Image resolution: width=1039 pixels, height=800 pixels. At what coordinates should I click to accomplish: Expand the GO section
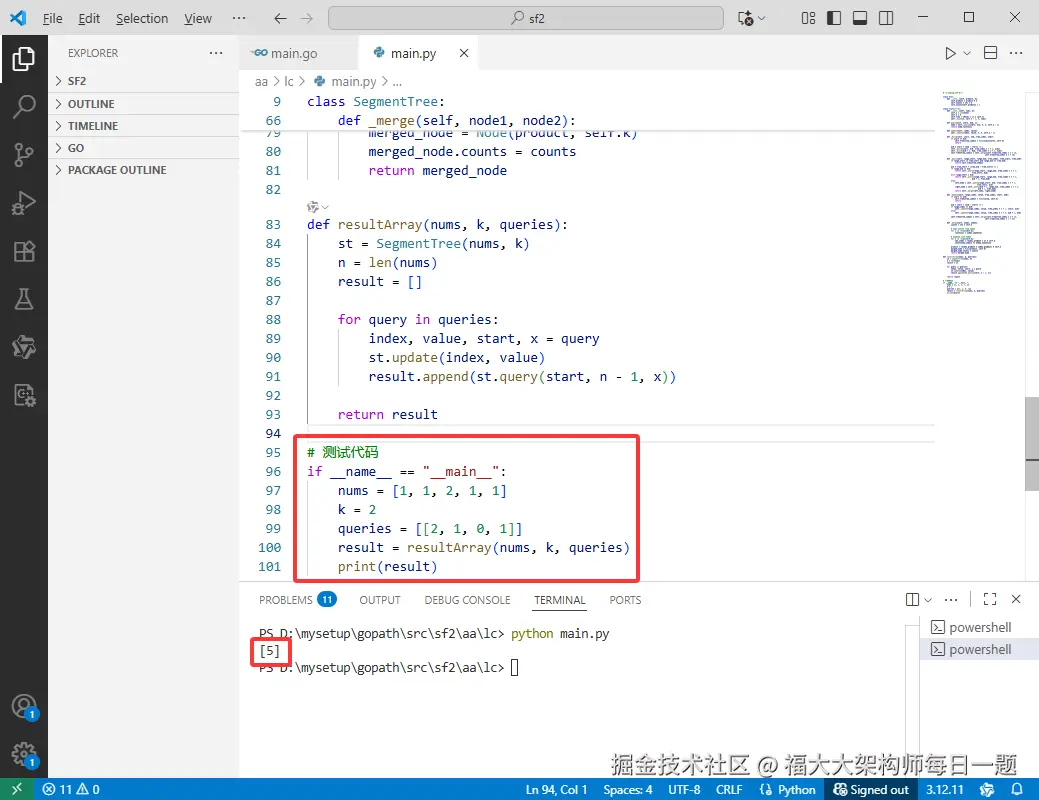(144, 148)
